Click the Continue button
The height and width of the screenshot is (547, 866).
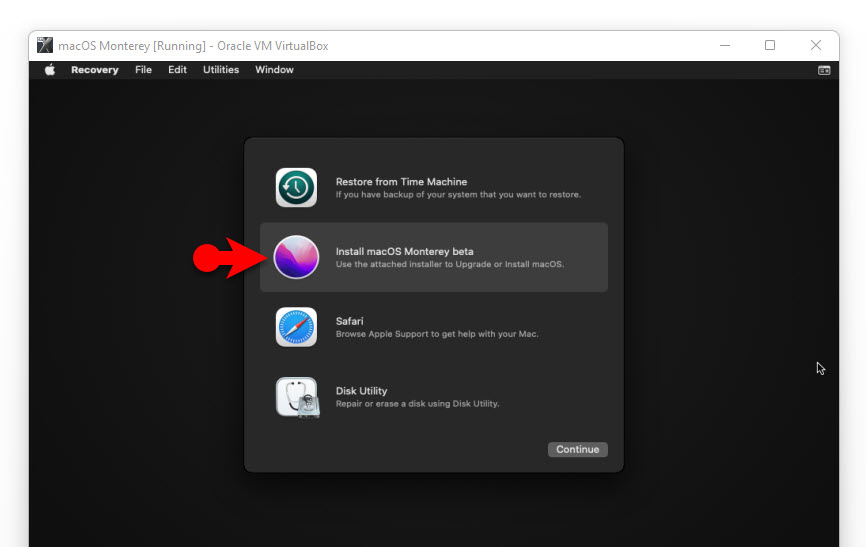578,449
